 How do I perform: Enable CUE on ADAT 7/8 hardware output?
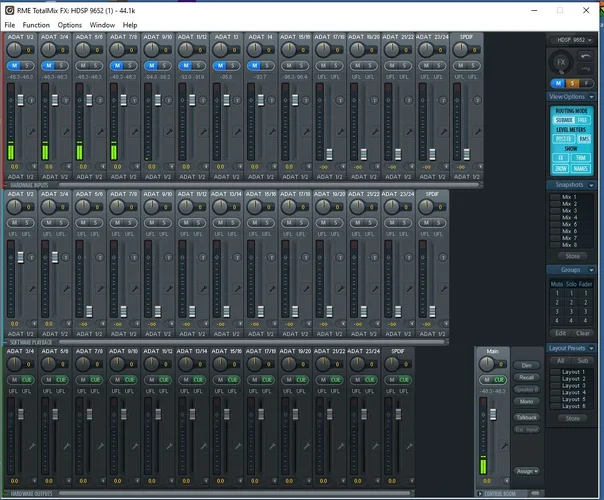tap(96, 380)
